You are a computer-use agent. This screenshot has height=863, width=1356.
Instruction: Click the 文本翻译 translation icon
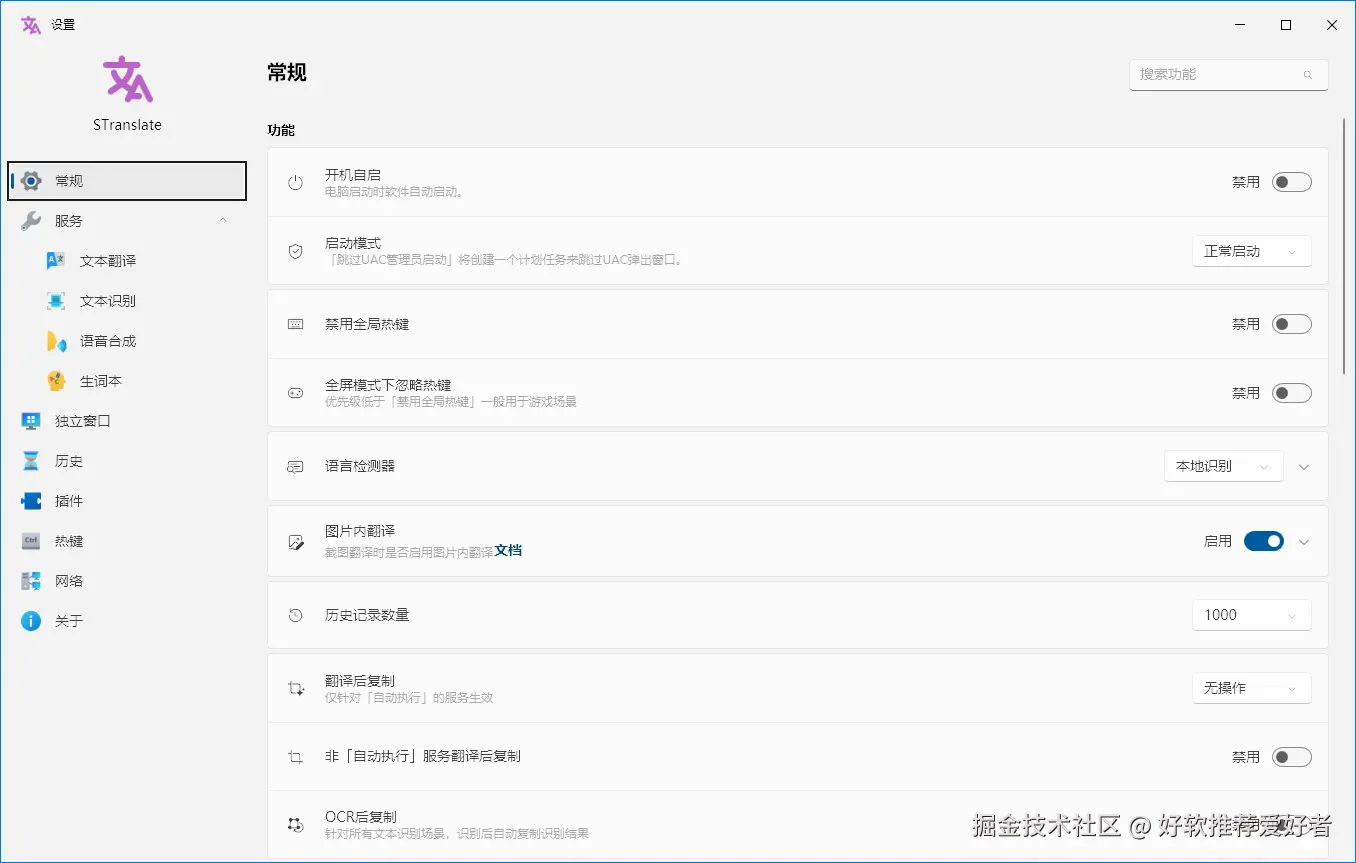pos(56,261)
